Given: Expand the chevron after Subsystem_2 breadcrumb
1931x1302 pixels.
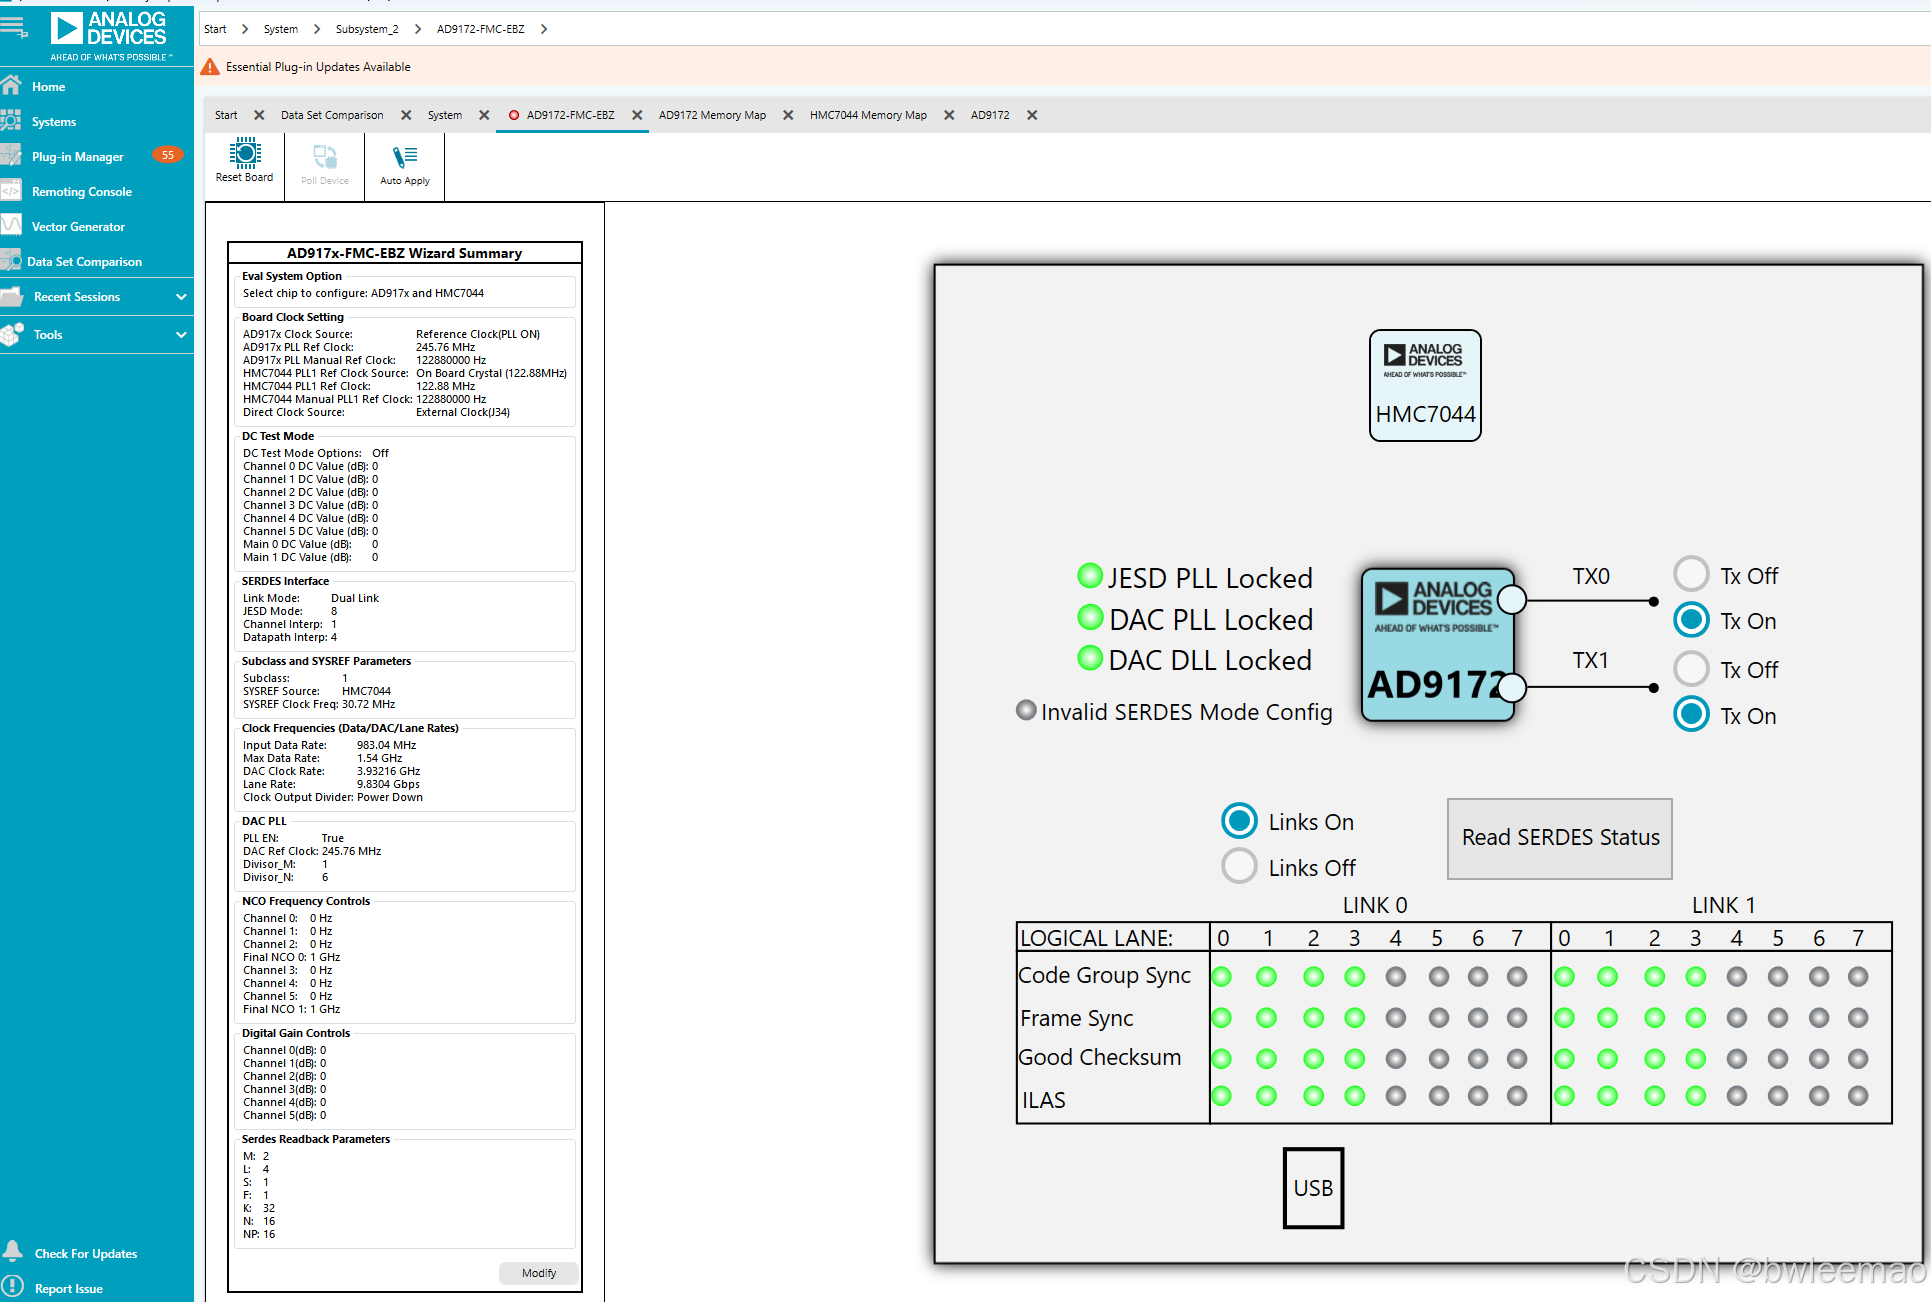Looking at the screenshot, I should pyautogui.click(x=418, y=29).
